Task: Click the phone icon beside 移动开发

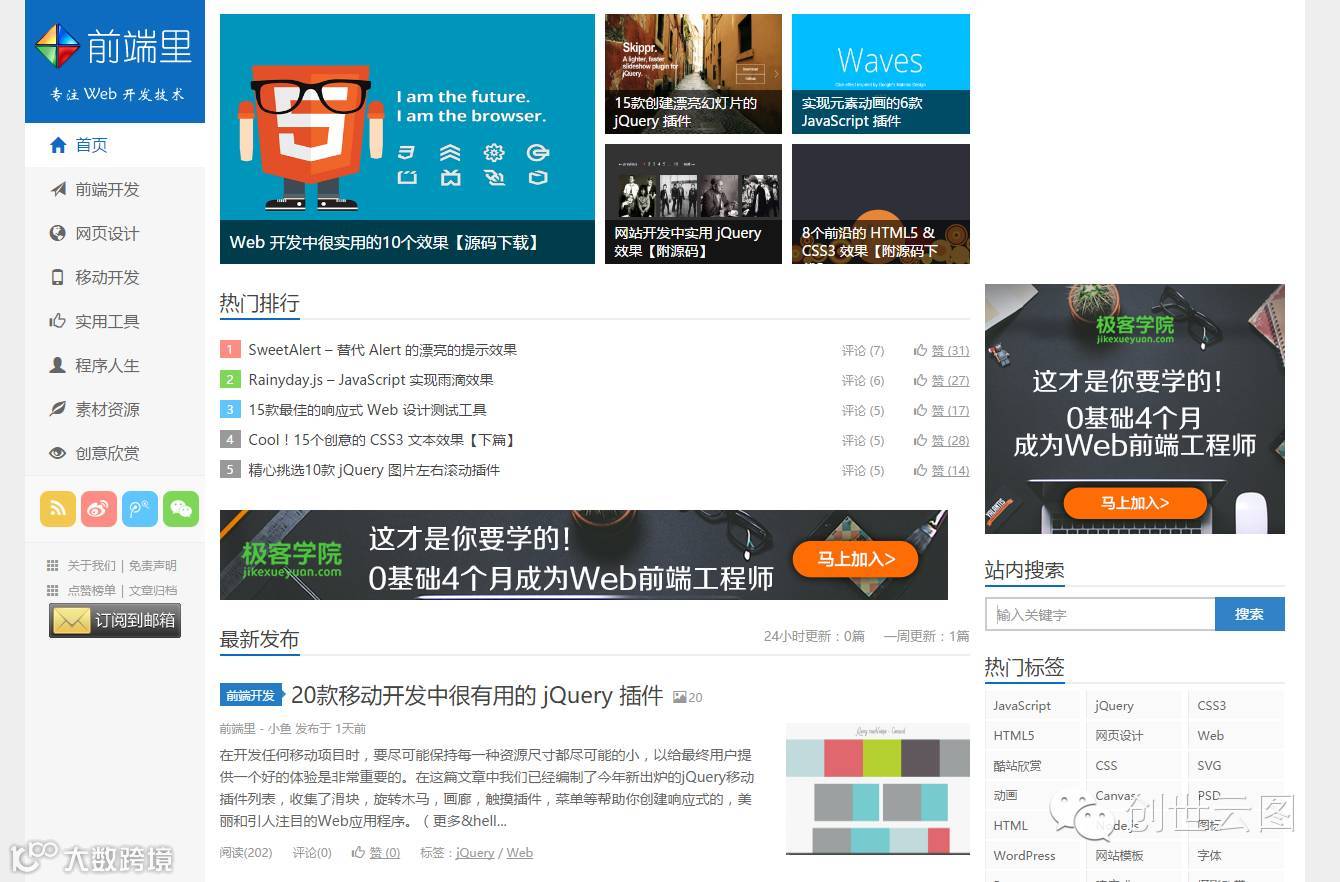Action: tap(58, 277)
